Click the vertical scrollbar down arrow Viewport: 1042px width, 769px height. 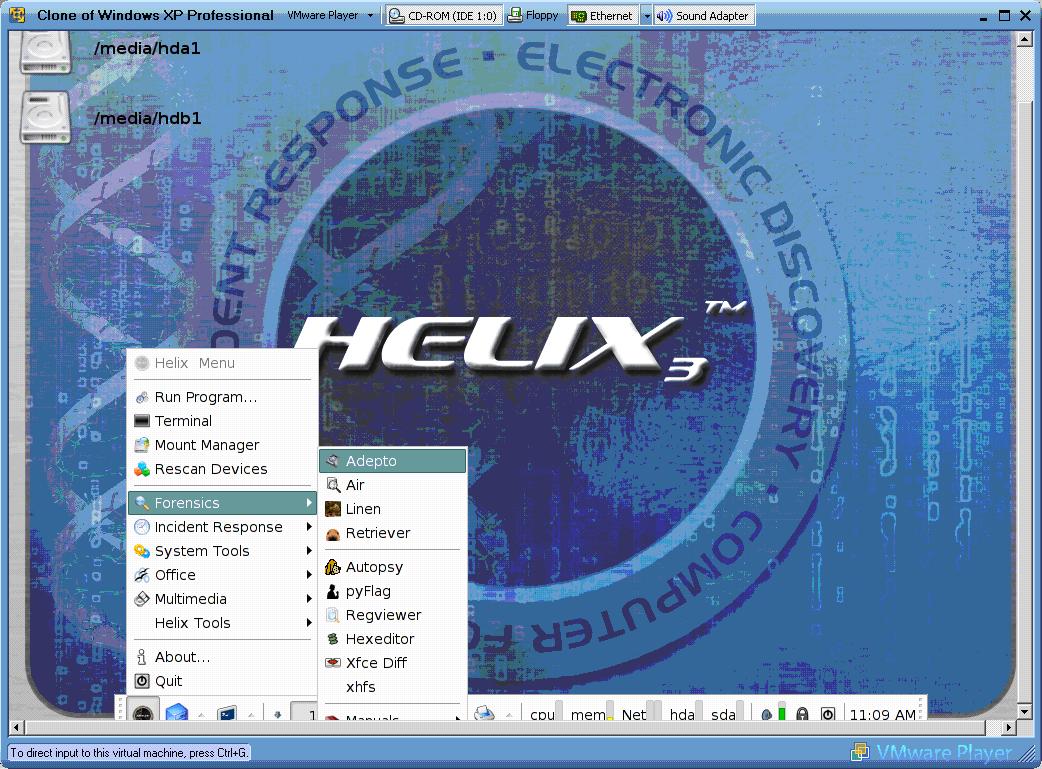tap(1024, 712)
